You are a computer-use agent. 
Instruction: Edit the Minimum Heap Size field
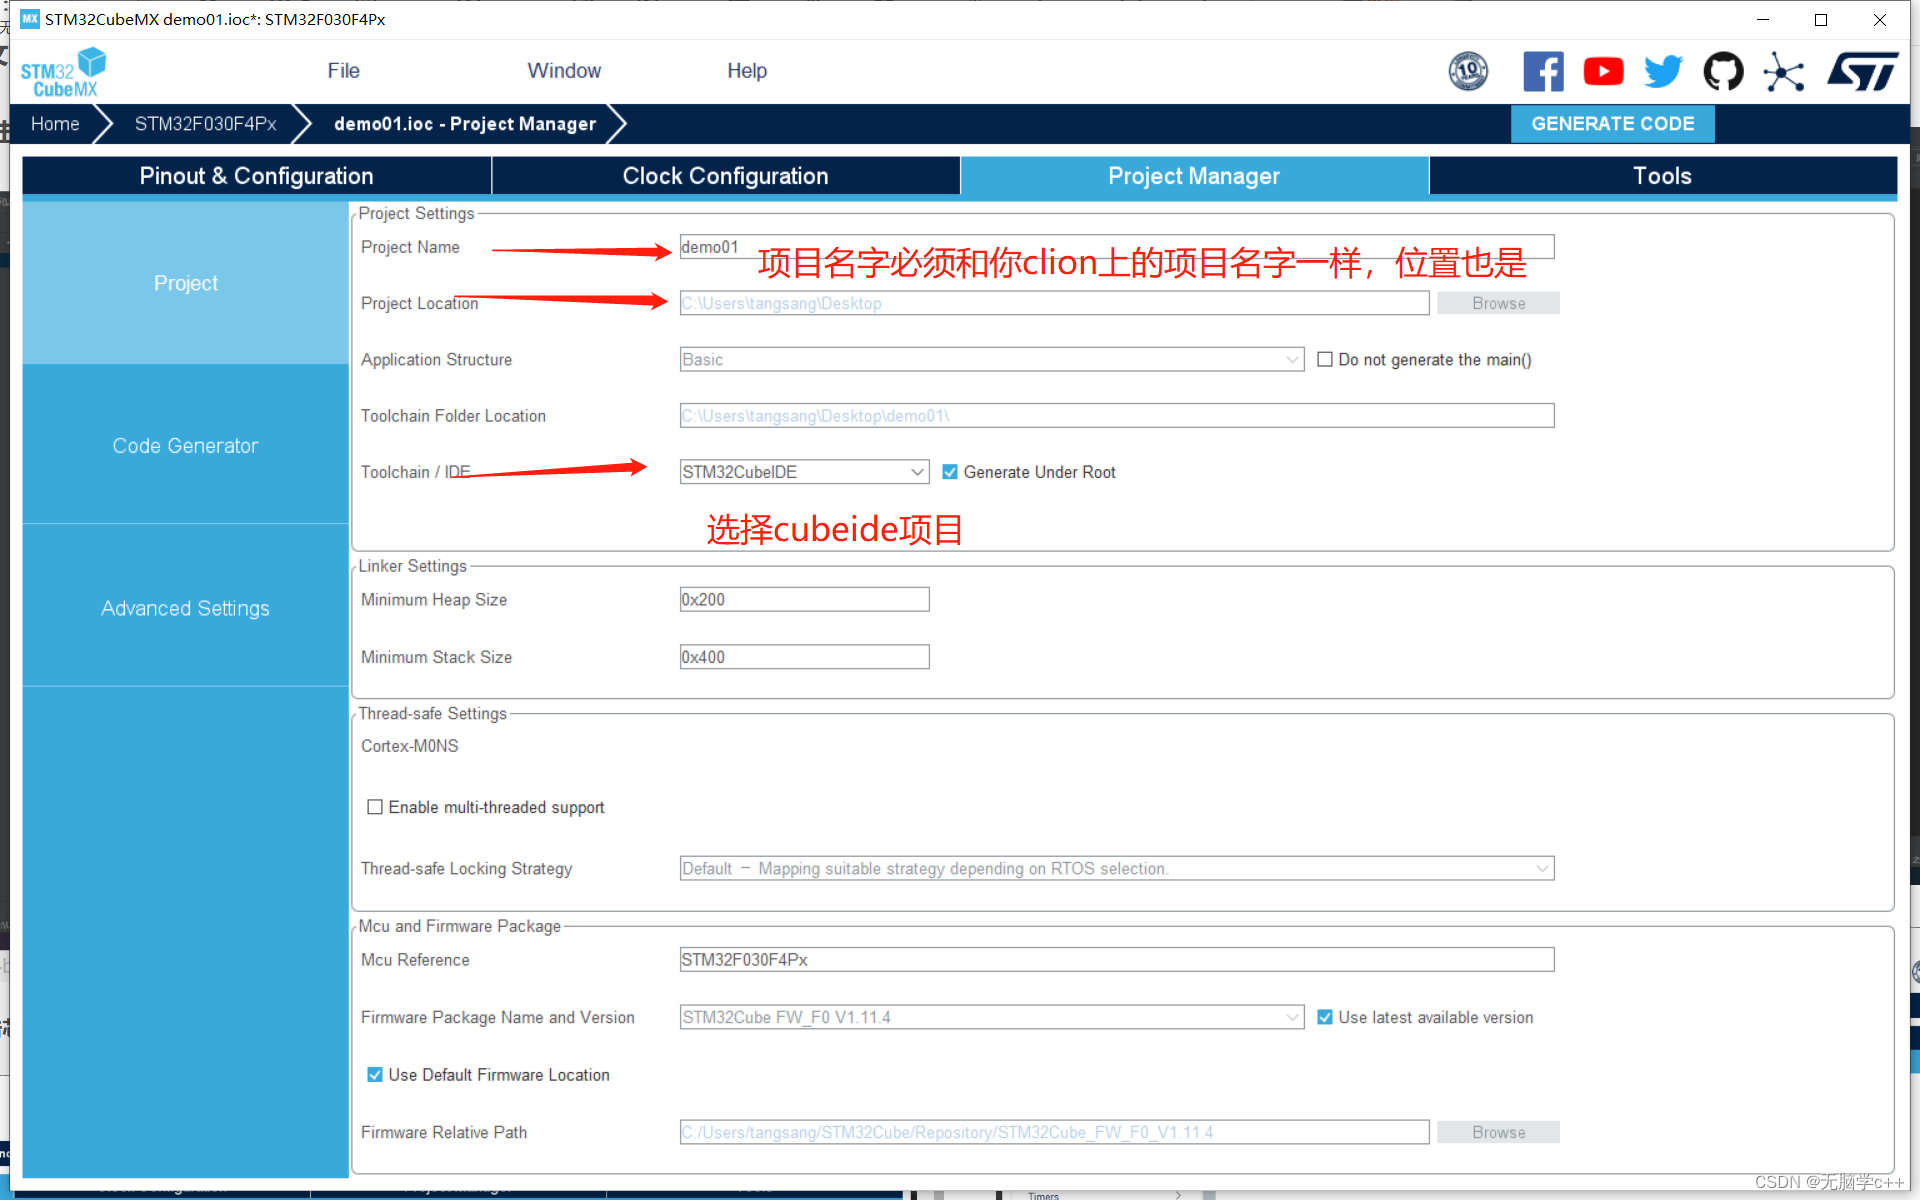point(804,599)
